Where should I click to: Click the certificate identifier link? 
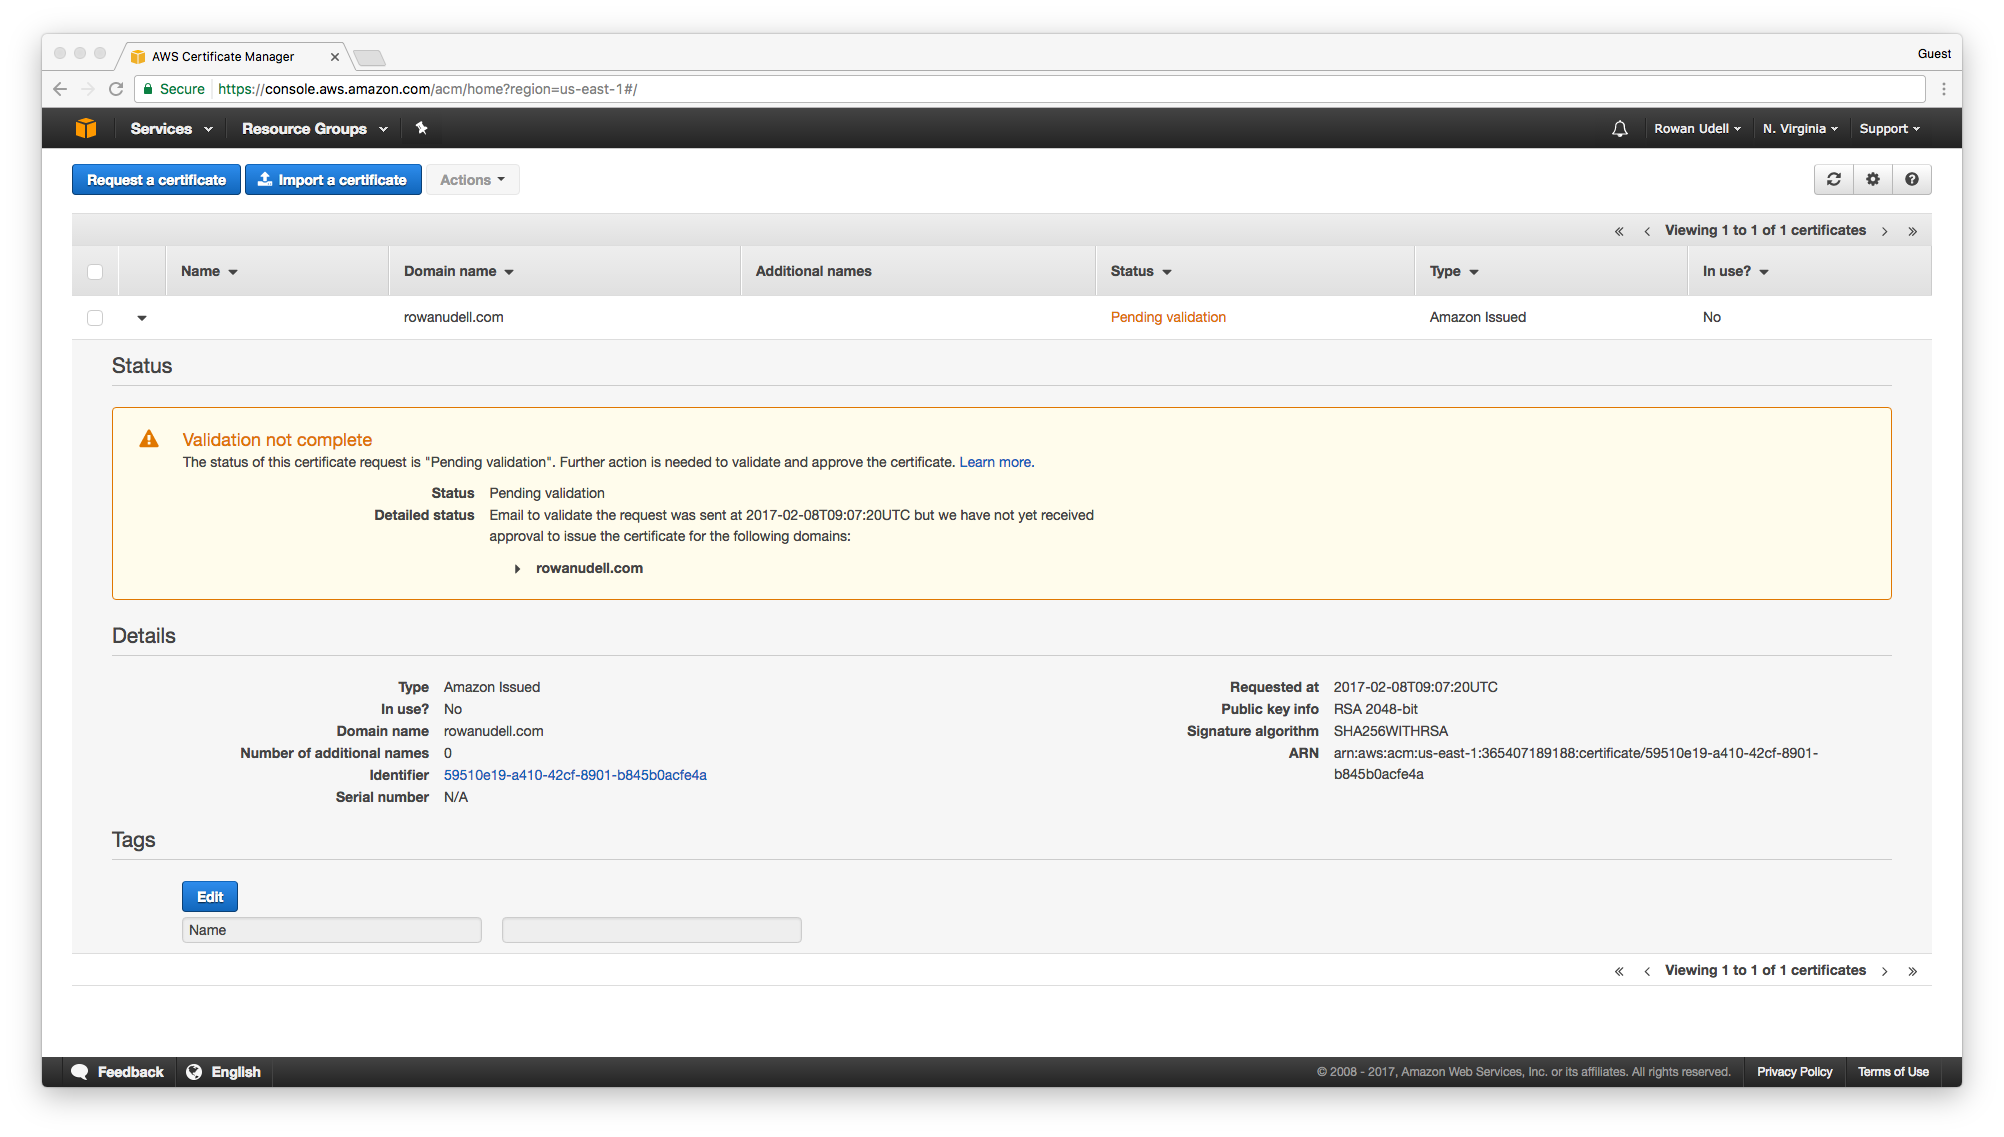coord(575,776)
